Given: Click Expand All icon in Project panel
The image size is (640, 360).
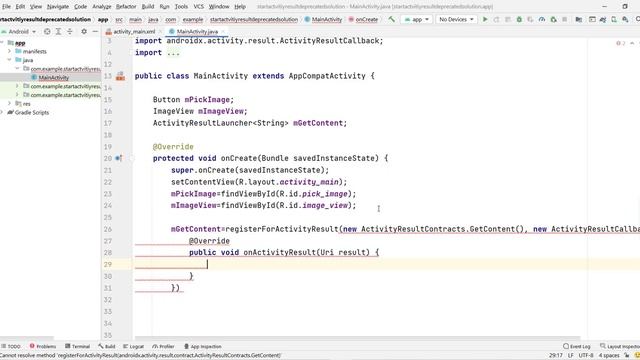Looking at the screenshot, I should [58, 31].
